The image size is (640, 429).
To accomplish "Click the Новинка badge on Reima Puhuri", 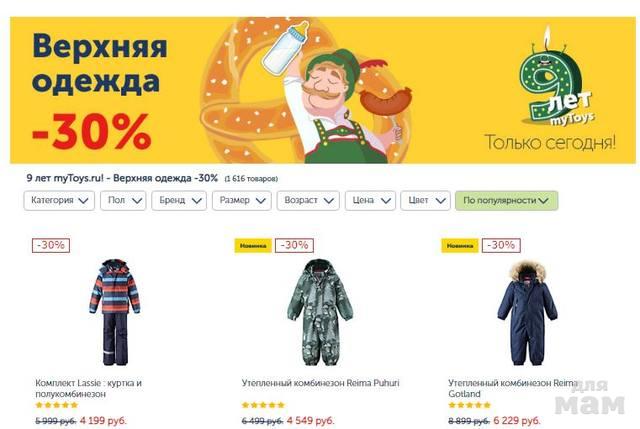I will pyautogui.click(x=253, y=246).
